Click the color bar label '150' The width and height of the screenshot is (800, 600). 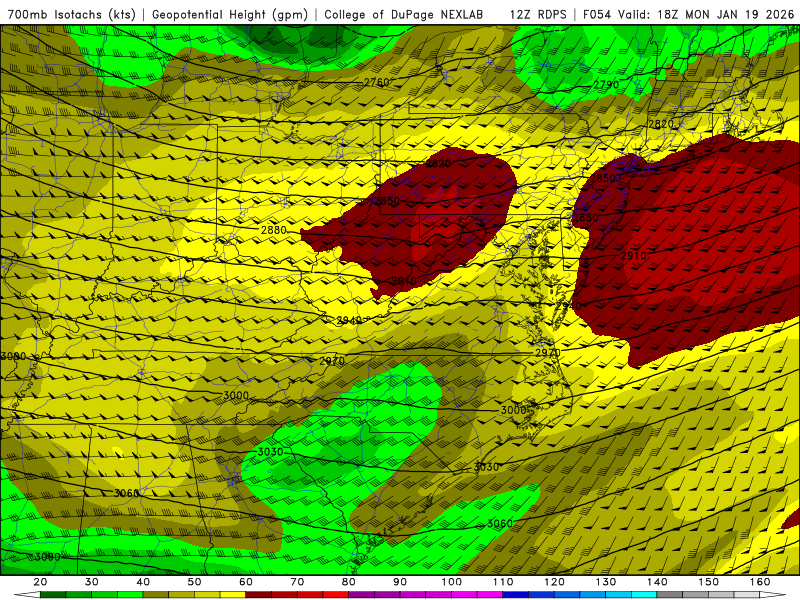(x=709, y=582)
